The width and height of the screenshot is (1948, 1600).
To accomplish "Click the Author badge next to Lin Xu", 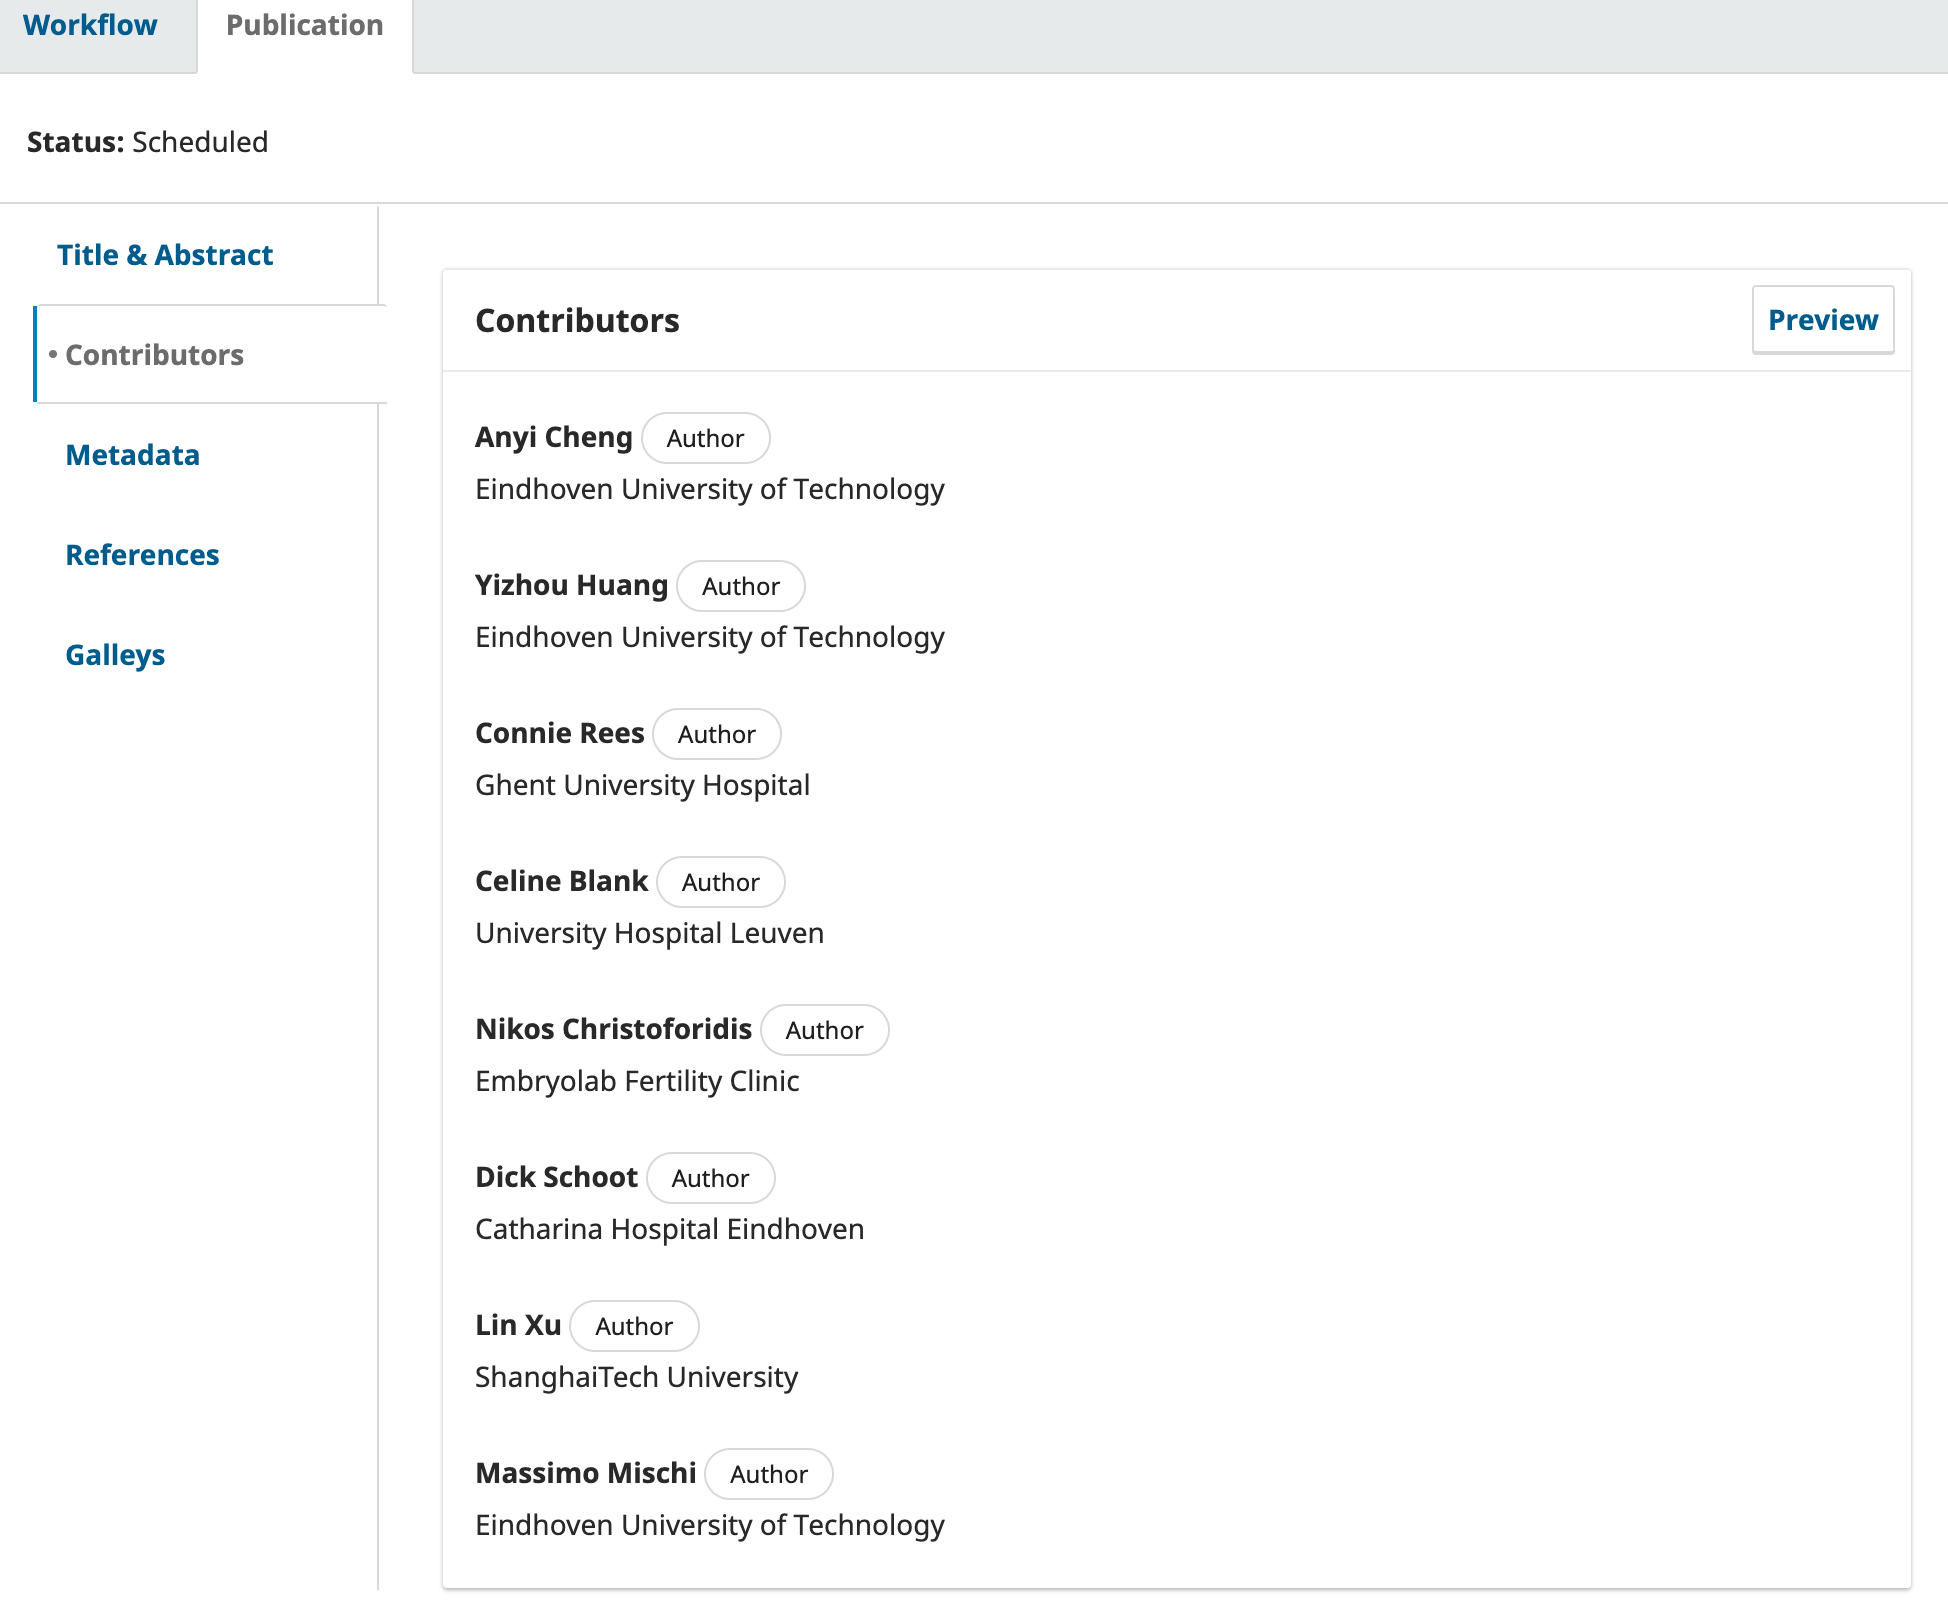I will (x=633, y=1326).
